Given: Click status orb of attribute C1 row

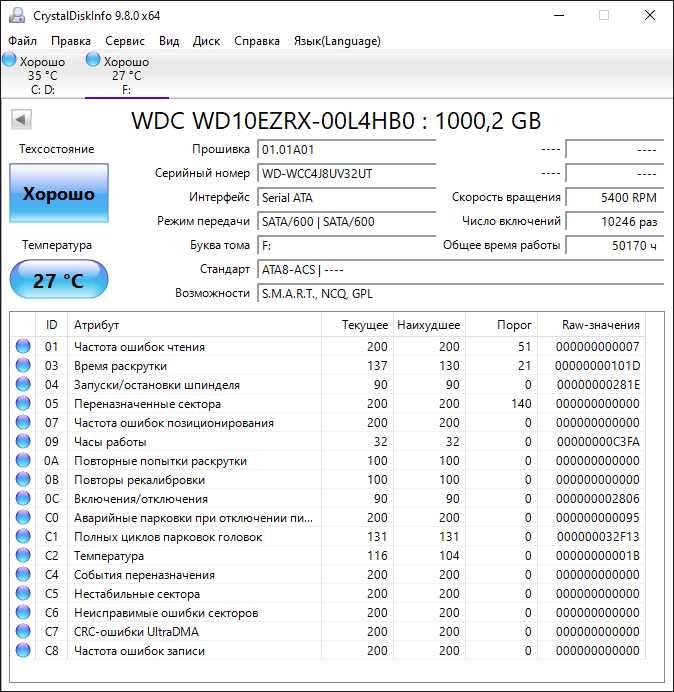Looking at the screenshot, I should [x=23, y=536].
